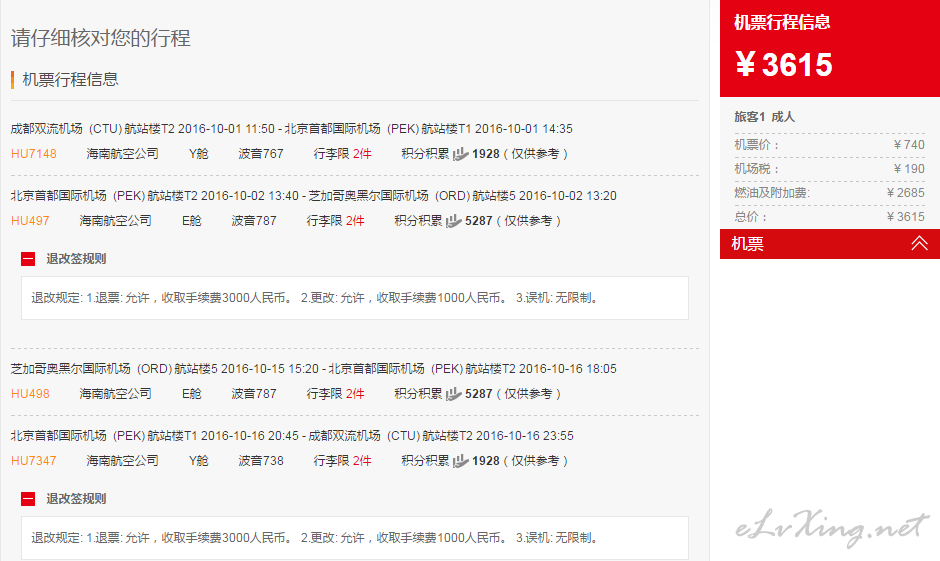Click the 燃油及附加费 ¥ 2685 value
The height and width of the screenshot is (561, 940).
tap(906, 193)
